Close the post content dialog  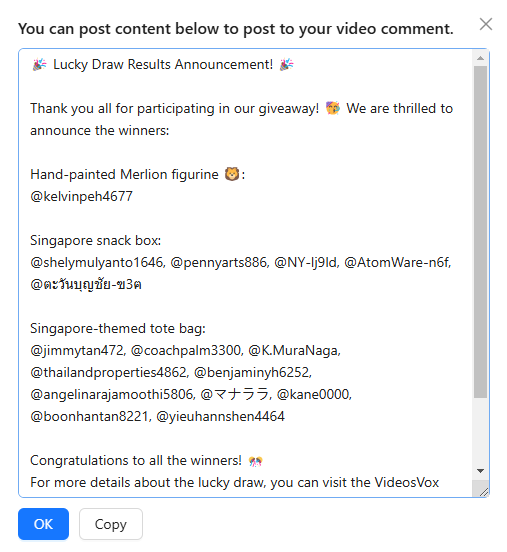tap(486, 24)
